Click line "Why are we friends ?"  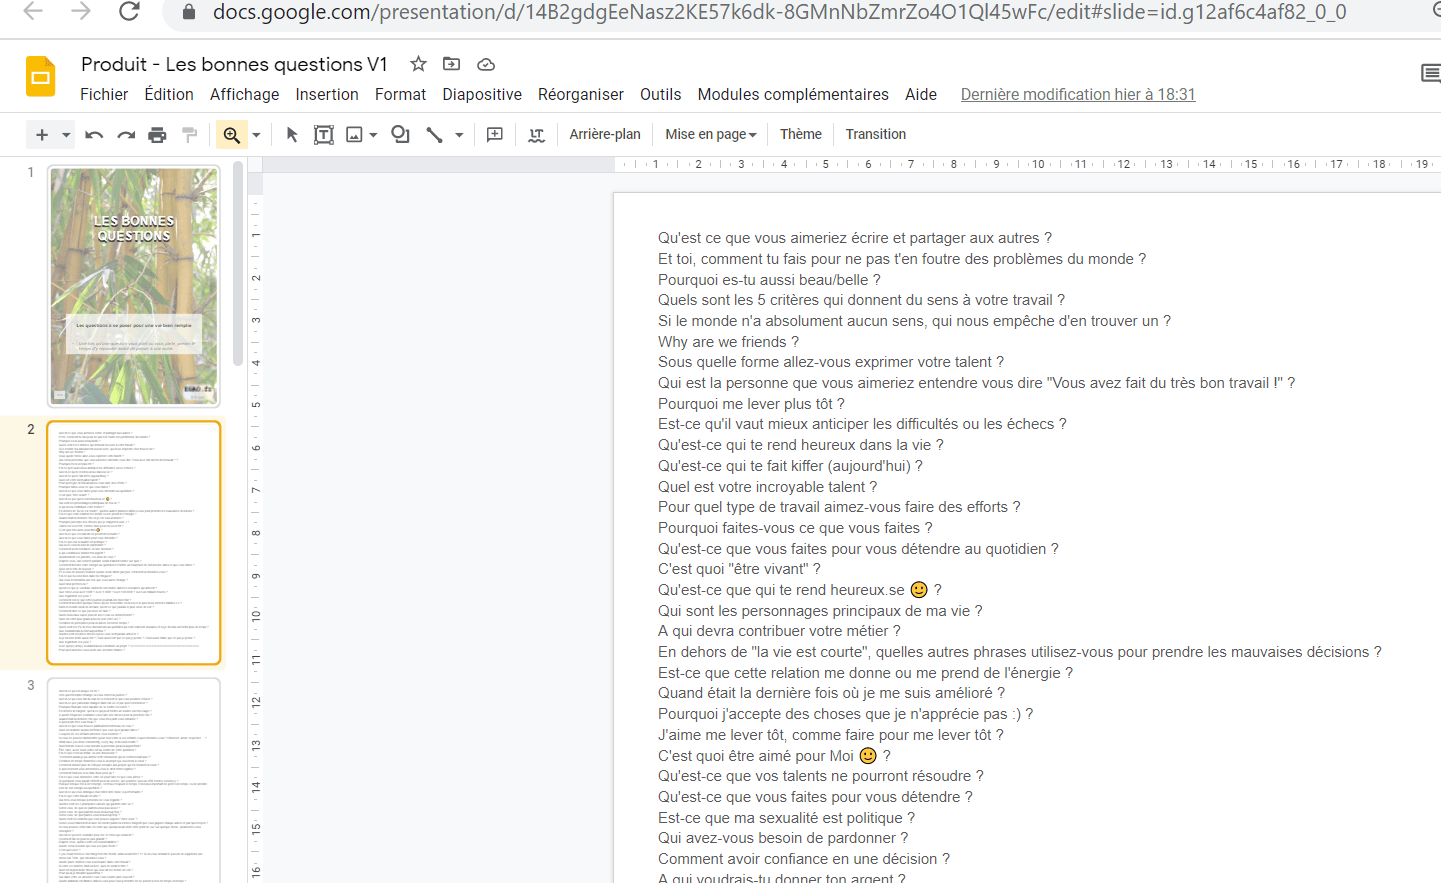pyautogui.click(x=728, y=342)
